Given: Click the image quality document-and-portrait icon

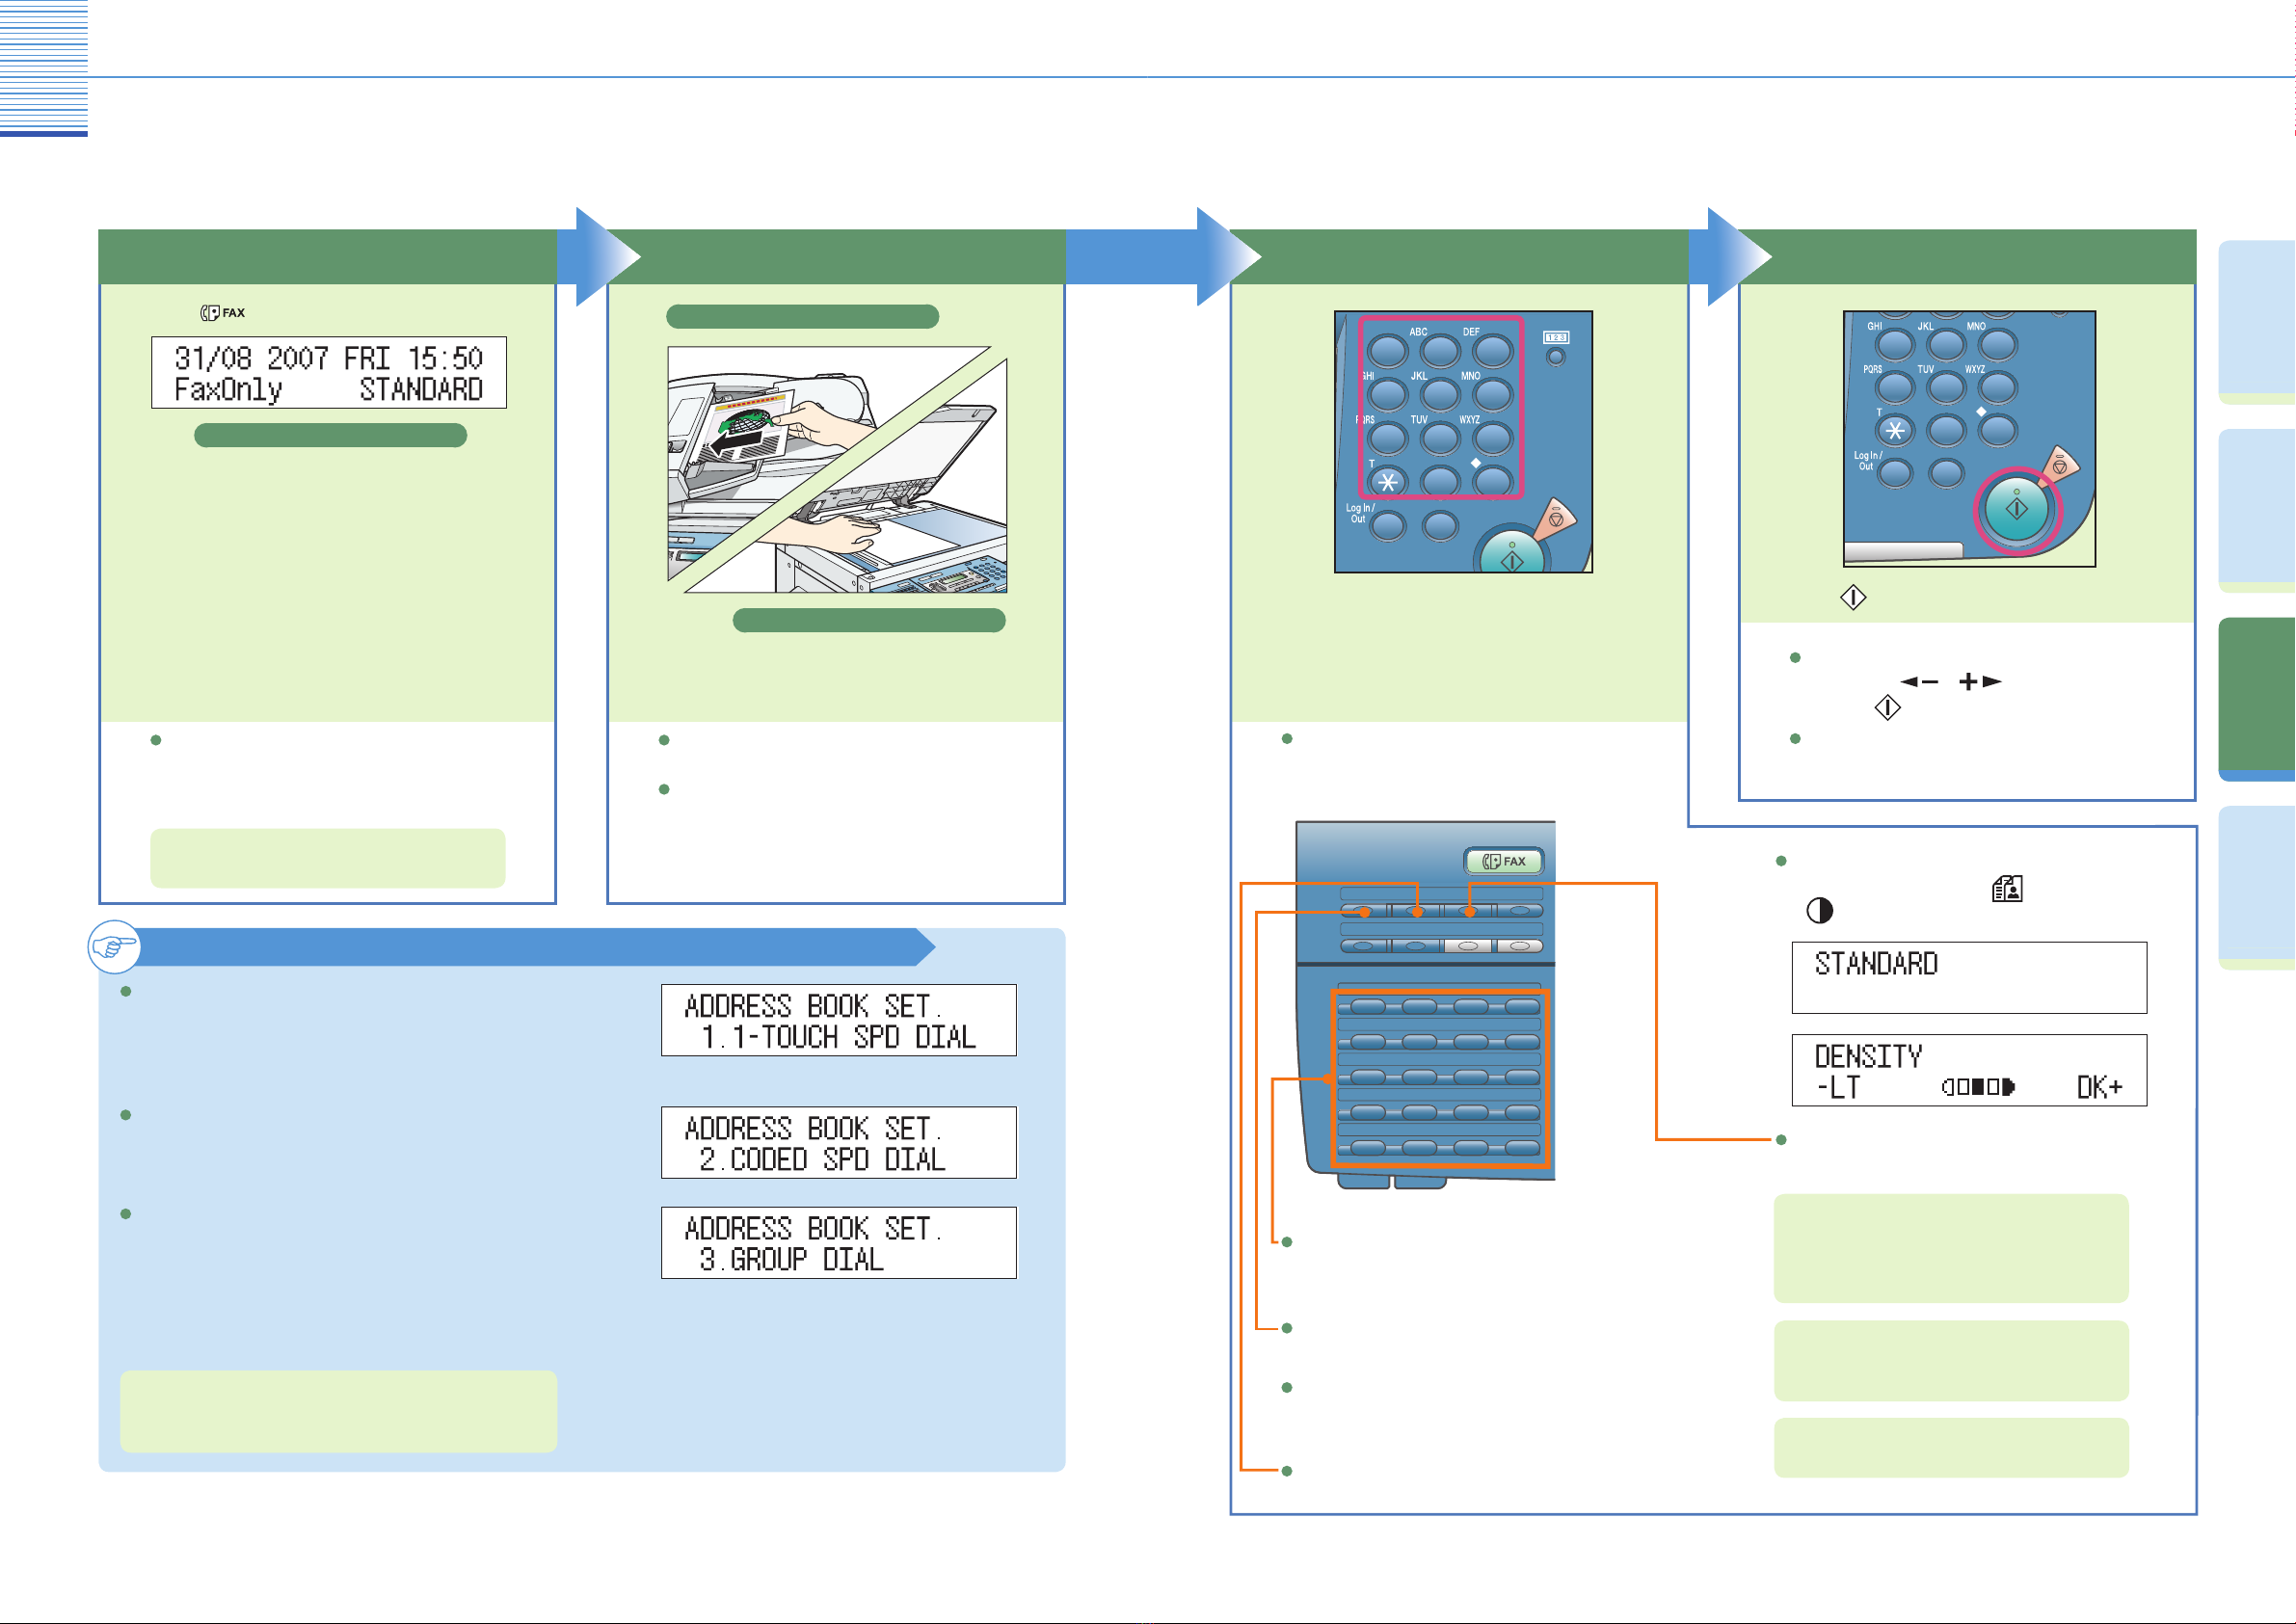Looking at the screenshot, I should [x=2007, y=888].
